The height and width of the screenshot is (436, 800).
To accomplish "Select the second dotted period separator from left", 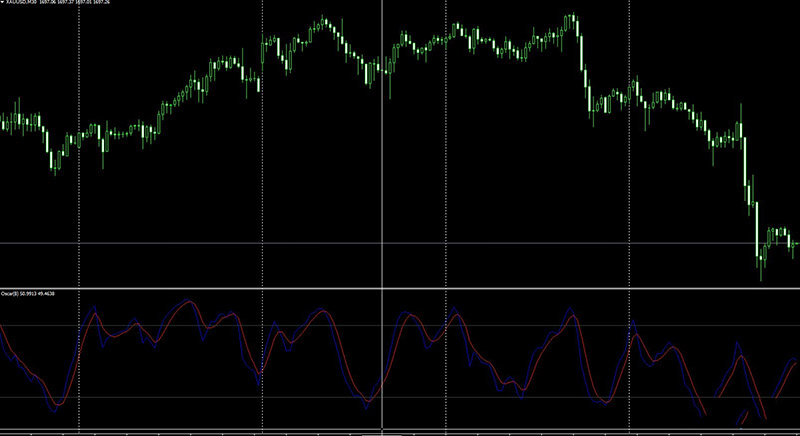I will tap(261, 200).
